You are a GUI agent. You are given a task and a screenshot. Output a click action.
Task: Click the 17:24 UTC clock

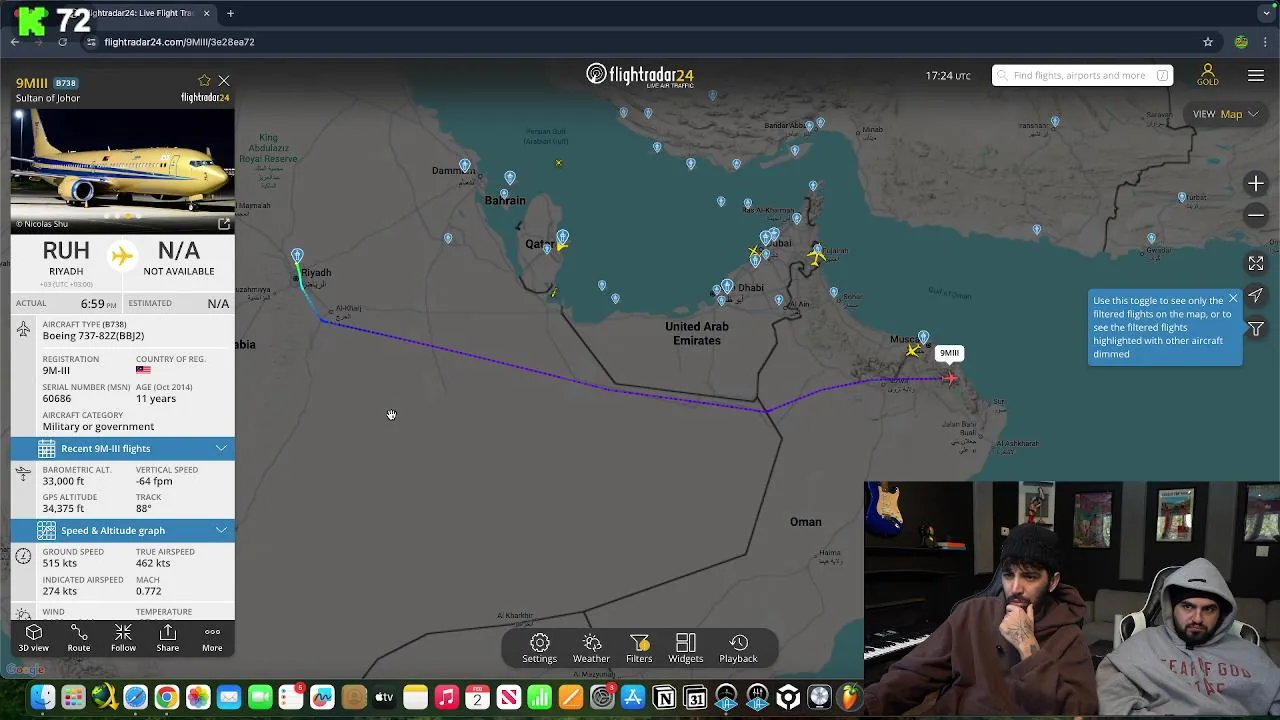coord(948,76)
